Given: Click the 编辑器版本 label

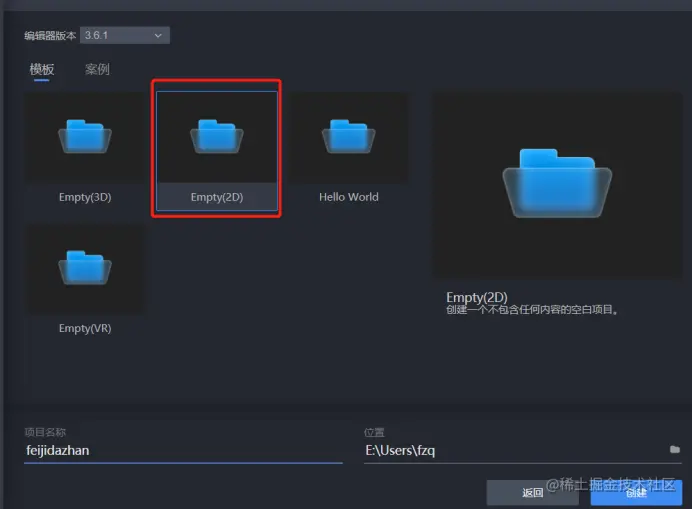Looking at the screenshot, I should 50,36.
